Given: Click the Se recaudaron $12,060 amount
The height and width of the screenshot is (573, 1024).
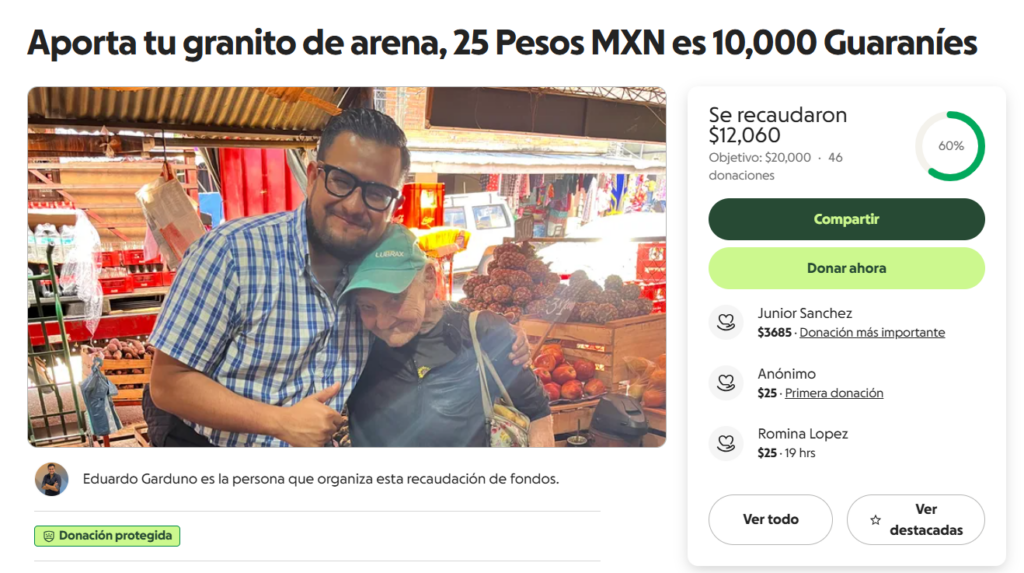Looking at the screenshot, I should click(x=777, y=125).
